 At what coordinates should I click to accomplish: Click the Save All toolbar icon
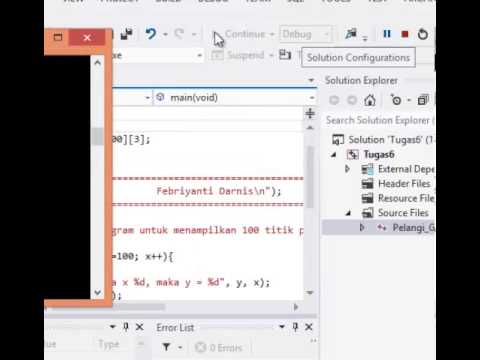point(126,34)
